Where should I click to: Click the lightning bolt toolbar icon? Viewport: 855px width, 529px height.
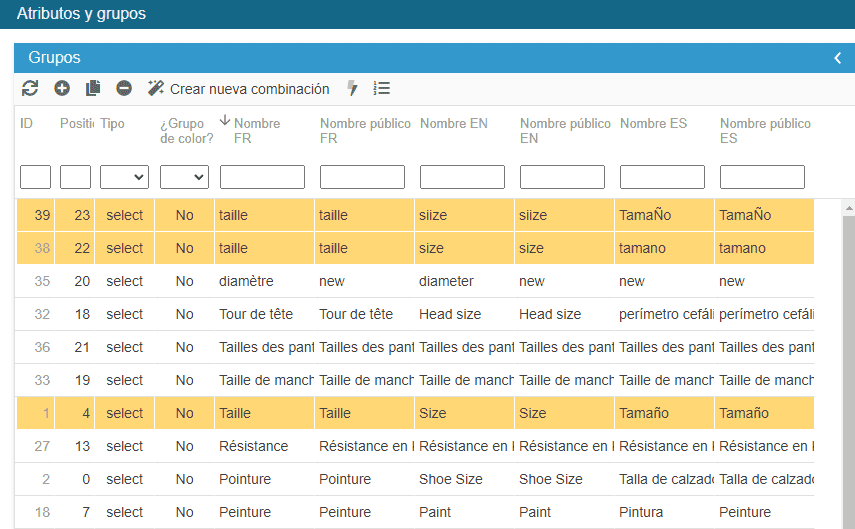click(x=352, y=89)
